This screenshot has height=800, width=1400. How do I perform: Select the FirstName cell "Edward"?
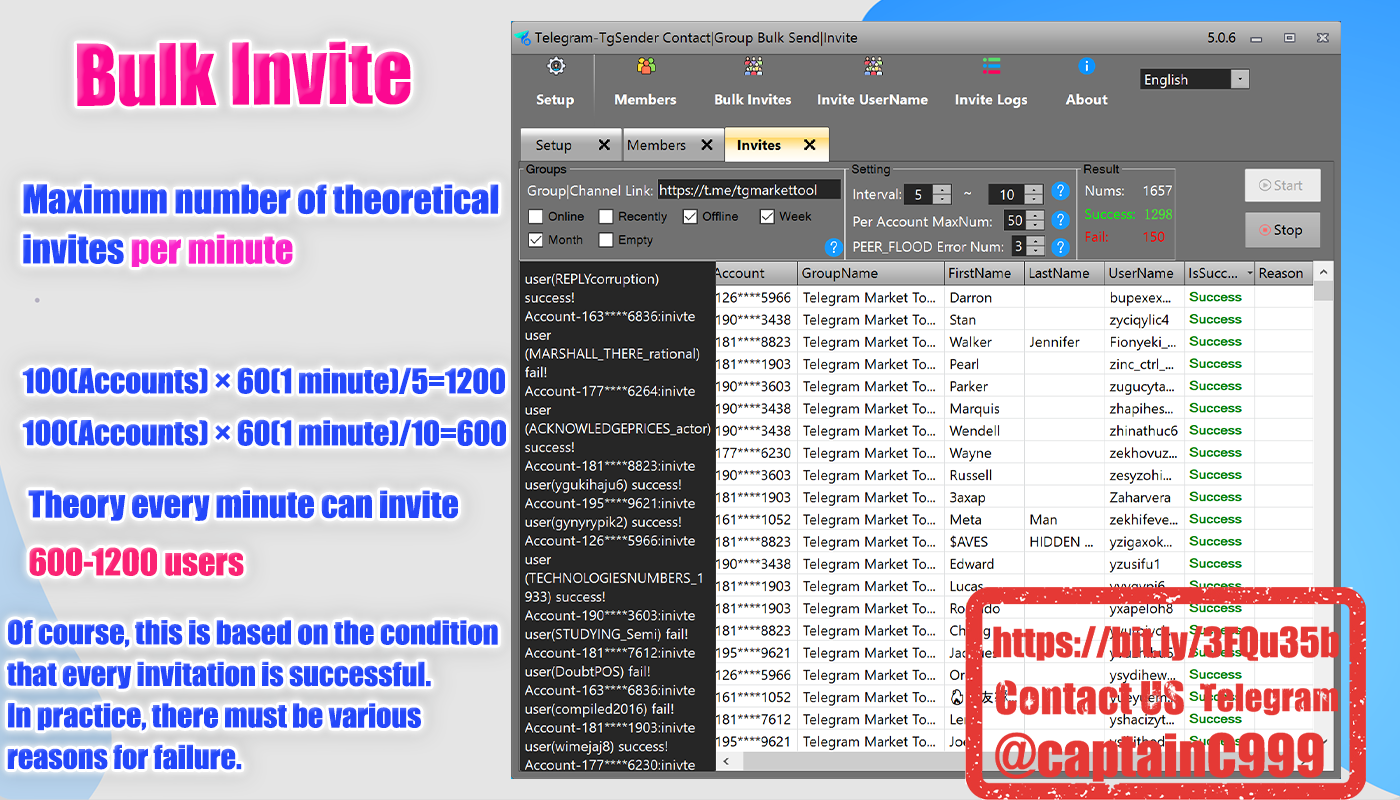[985, 564]
